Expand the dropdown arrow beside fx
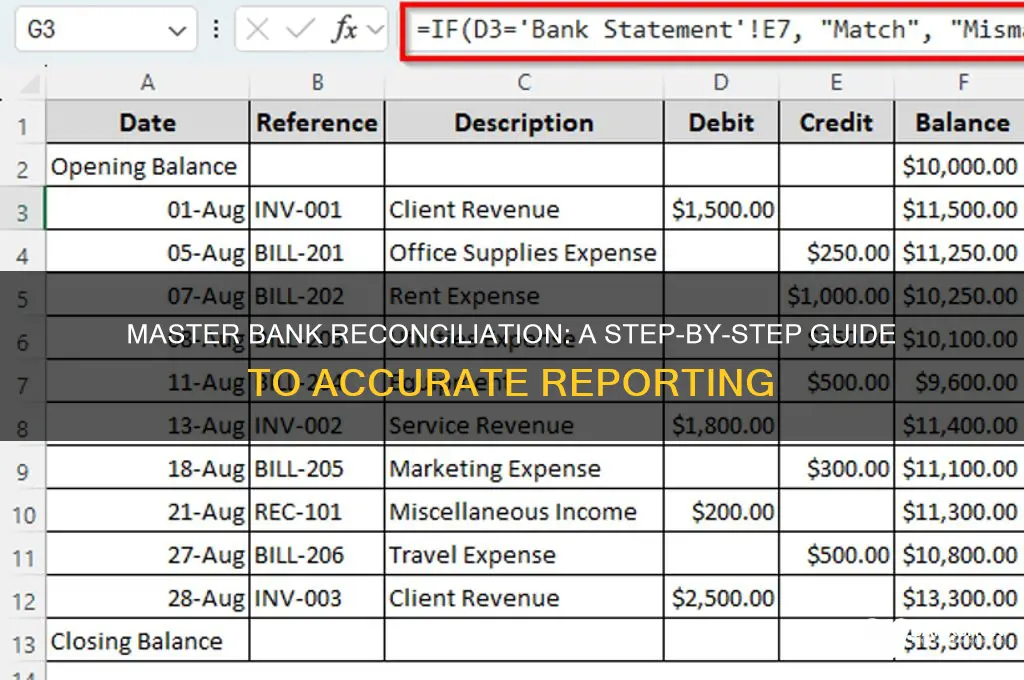Screen dimensions: 1024x680 (x=376, y=29)
